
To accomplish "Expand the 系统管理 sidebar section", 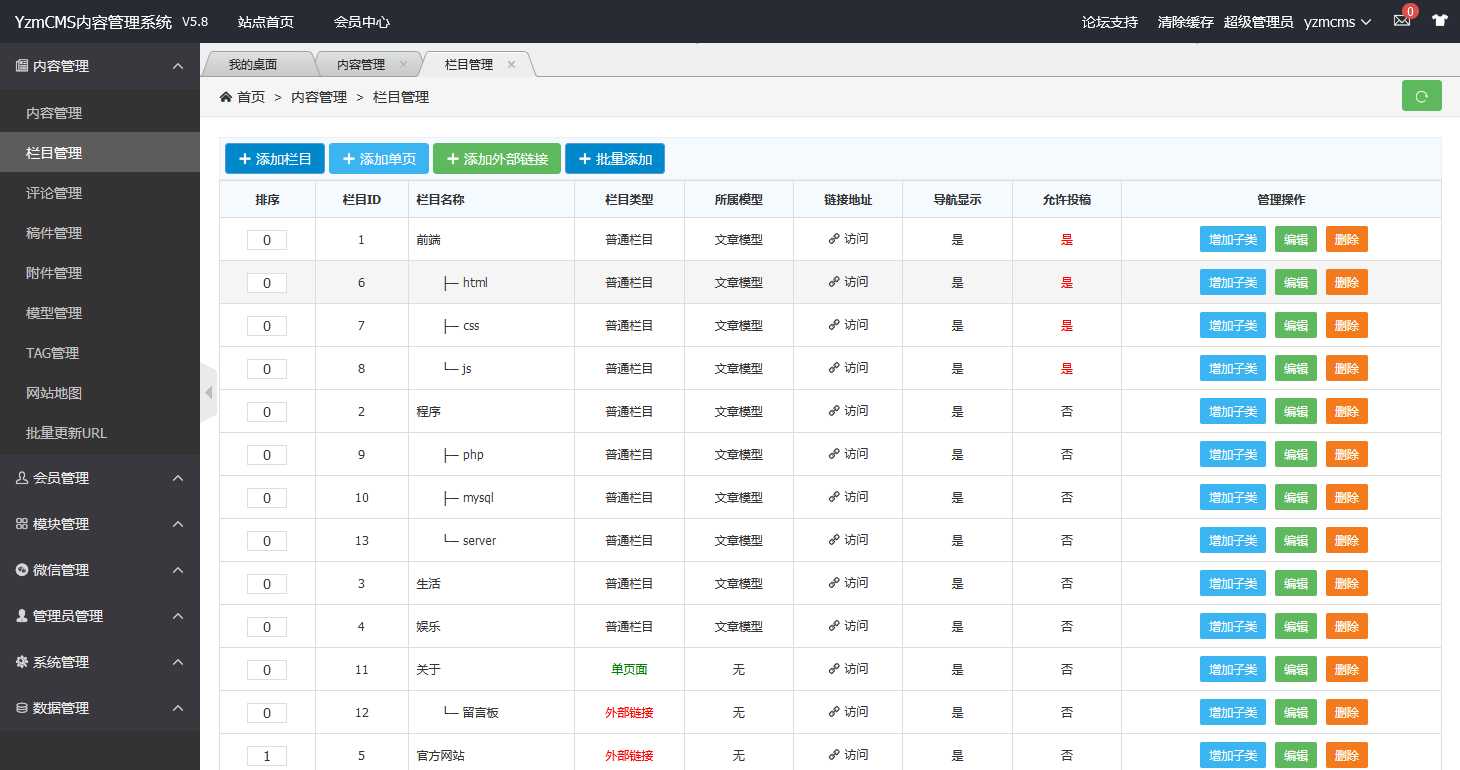I will [x=100, y=662].
